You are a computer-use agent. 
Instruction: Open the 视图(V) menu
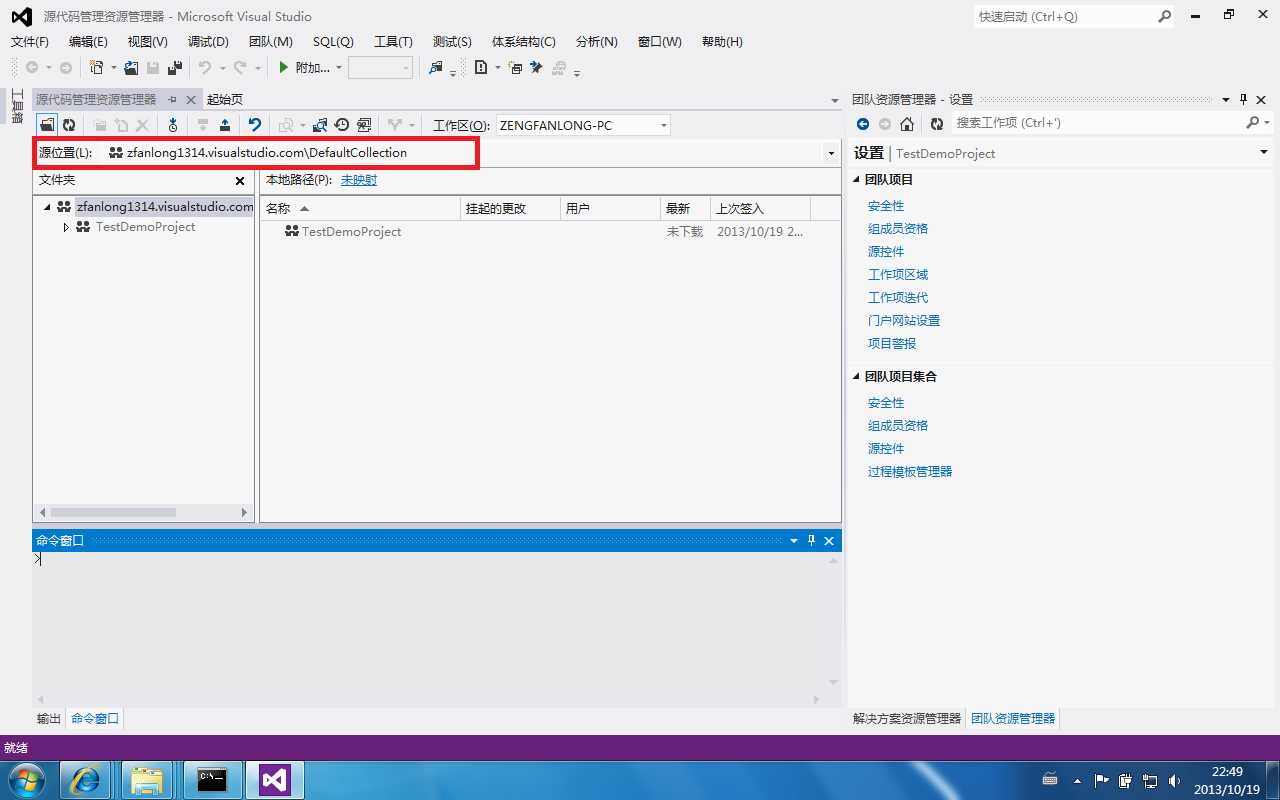(148, 42)
